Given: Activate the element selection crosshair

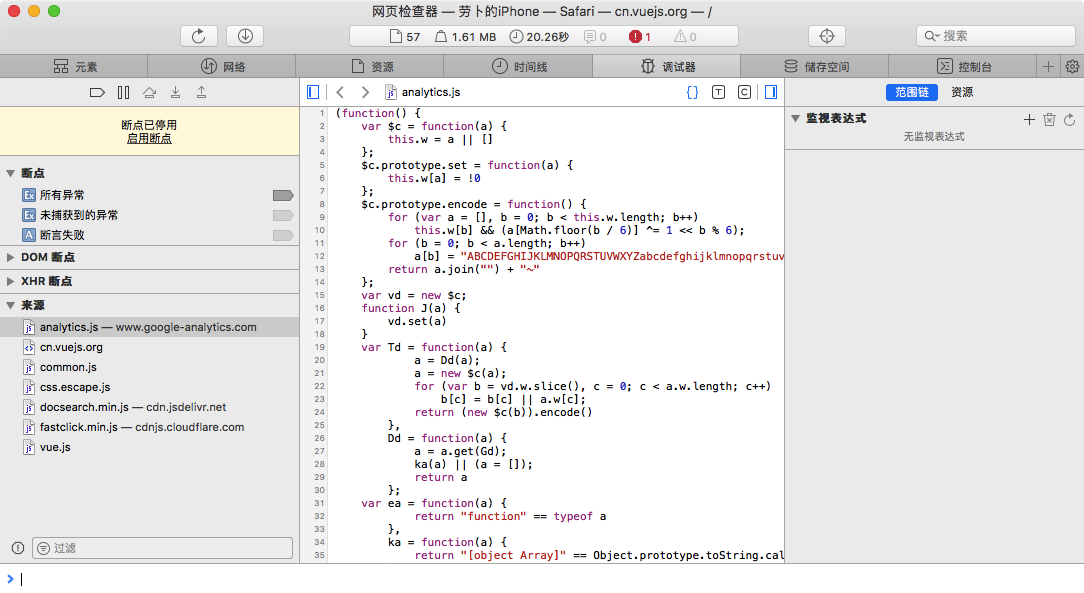Looking at the screenshot, I should click(827, 36).
